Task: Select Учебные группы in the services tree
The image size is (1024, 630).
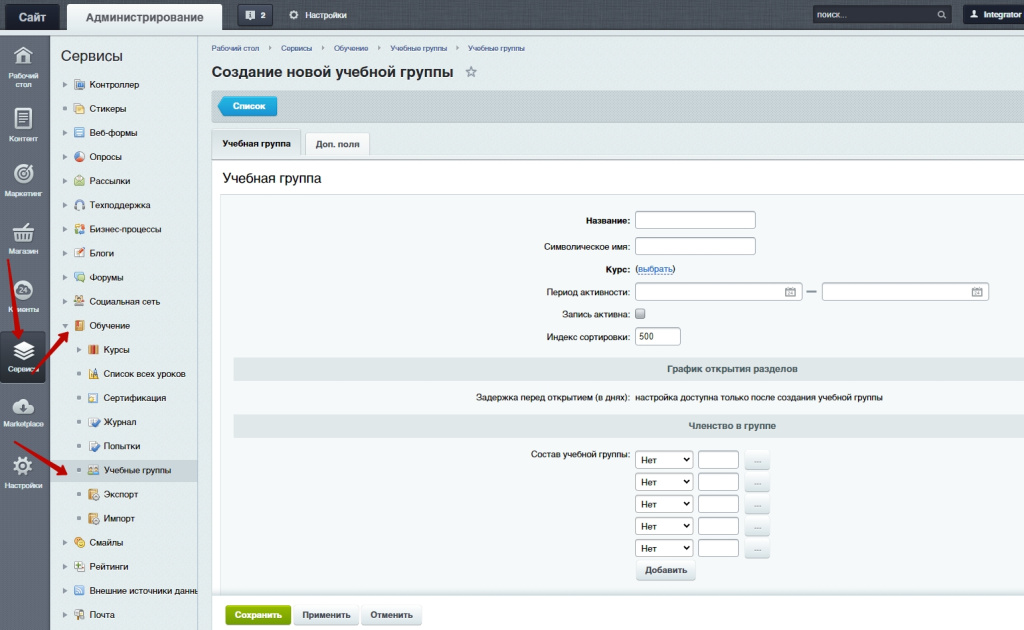Action: (137, 470)
